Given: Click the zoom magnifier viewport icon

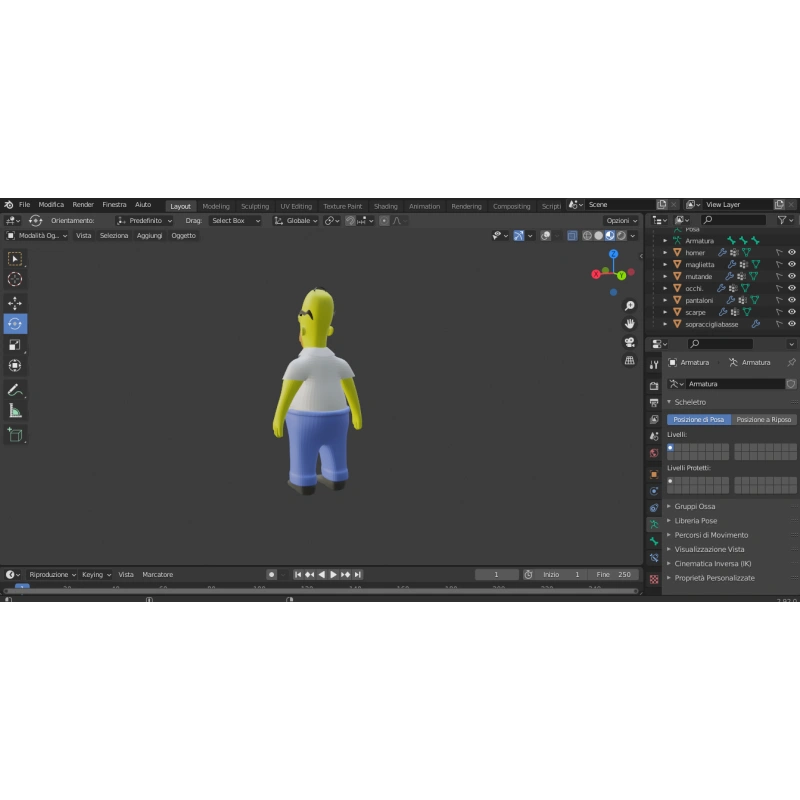Looking at the screenshot, I should (630, 306).
